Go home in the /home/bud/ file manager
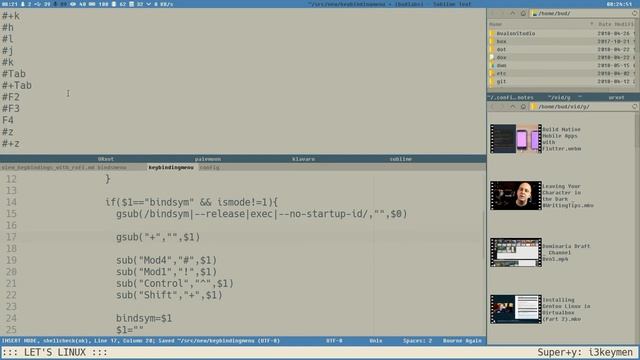Screen dimensions: 640x360 tap(523, 13)
